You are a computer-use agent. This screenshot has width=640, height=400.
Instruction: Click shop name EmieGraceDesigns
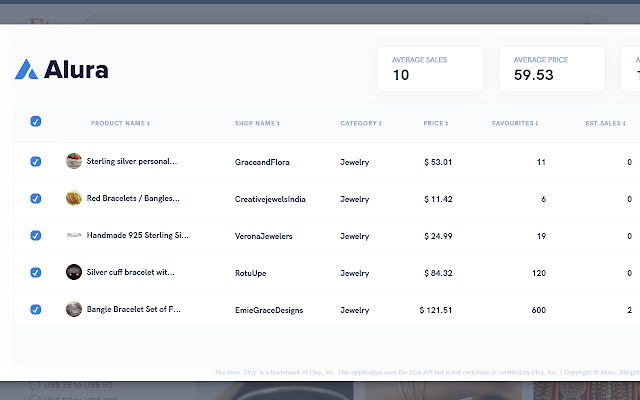pos(269,310)
